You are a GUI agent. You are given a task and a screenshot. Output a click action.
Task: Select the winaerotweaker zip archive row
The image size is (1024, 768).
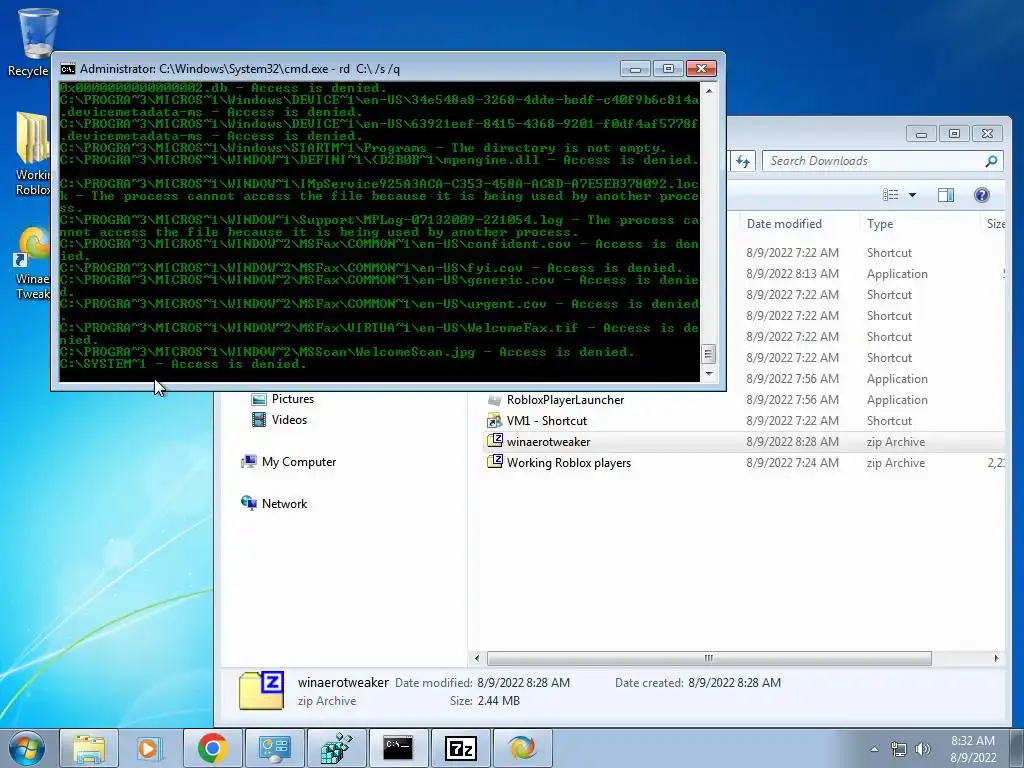click(744, 441)
